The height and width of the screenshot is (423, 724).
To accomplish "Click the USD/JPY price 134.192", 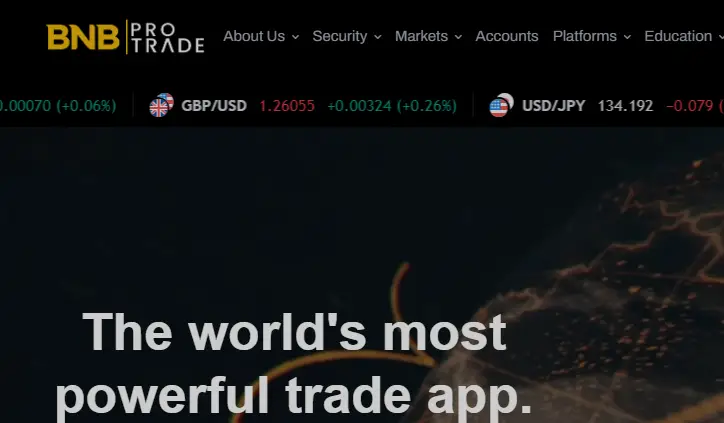I will click(x=625, y=106).
